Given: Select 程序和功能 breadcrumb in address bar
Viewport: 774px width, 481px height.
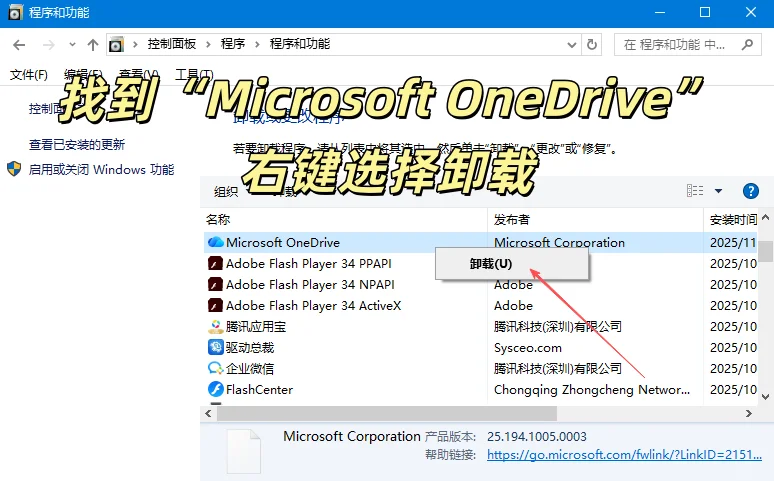Looking at the screenshot, I should pos(300,44).
